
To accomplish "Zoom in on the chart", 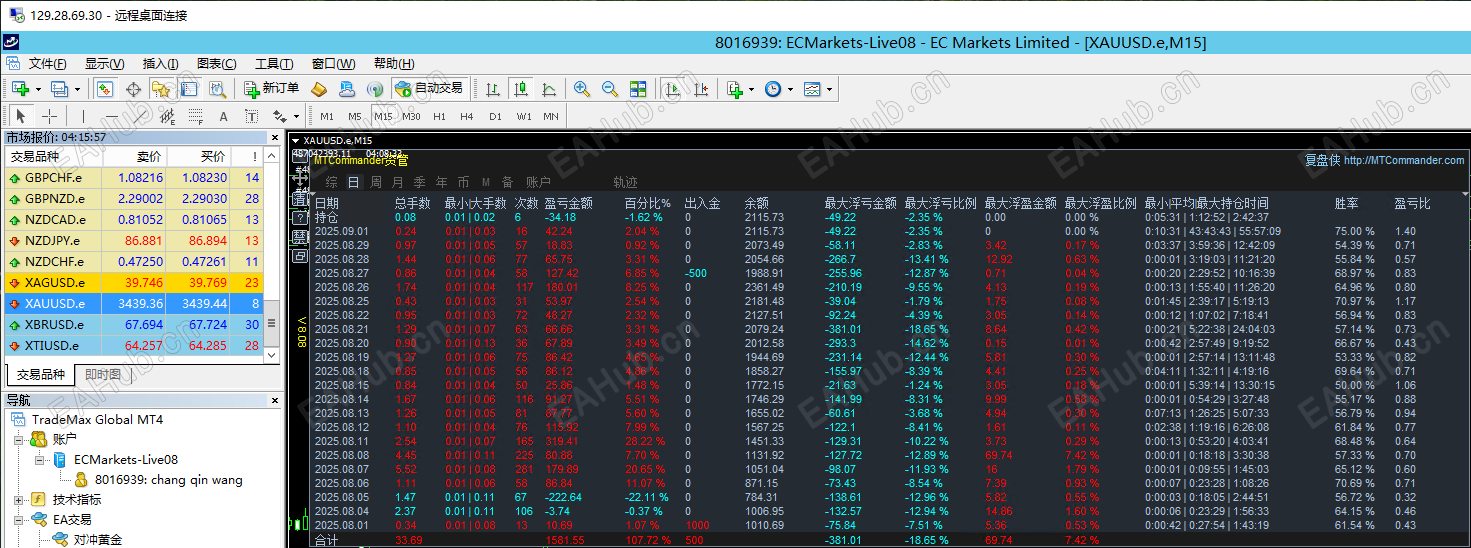I will 581,89.
